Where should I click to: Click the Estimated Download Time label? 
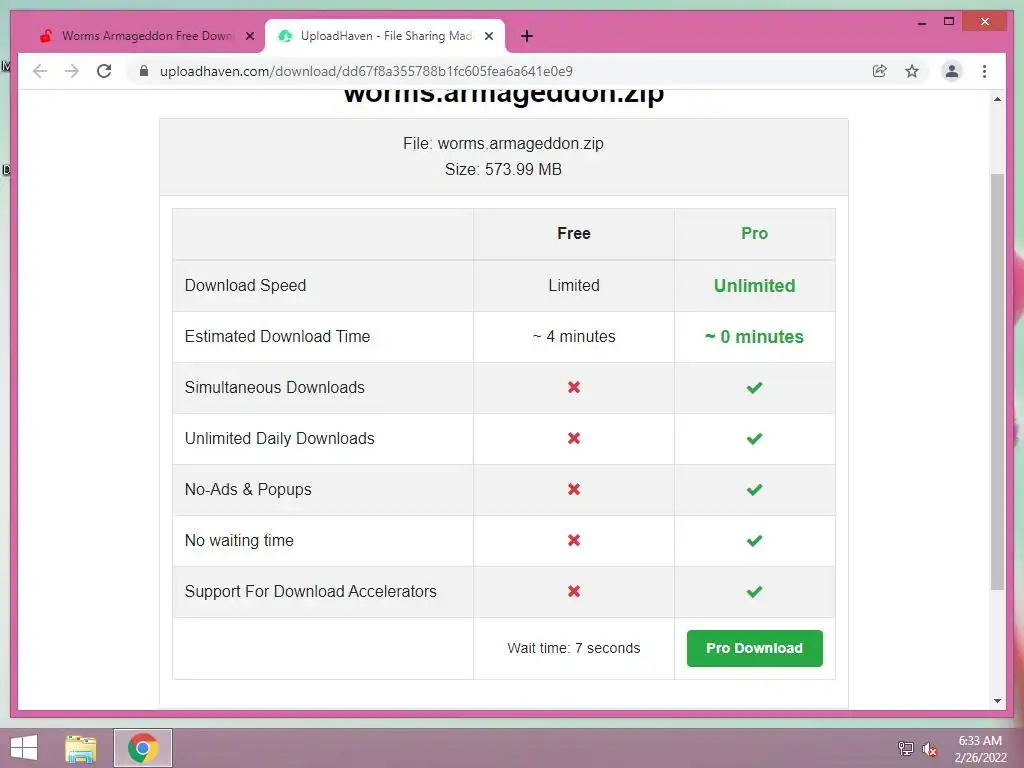277,336
